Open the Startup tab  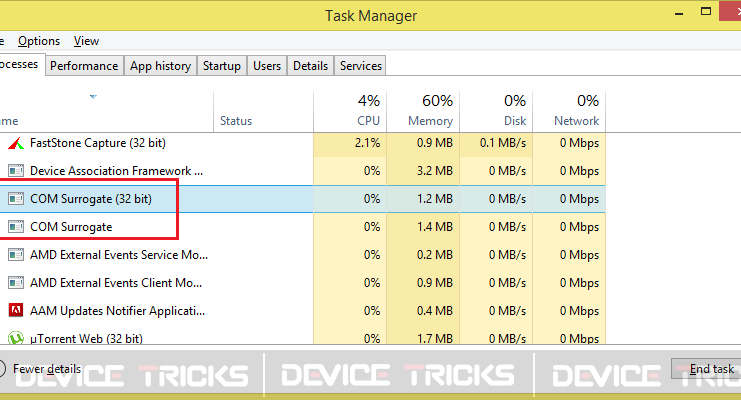click(222, 66)
